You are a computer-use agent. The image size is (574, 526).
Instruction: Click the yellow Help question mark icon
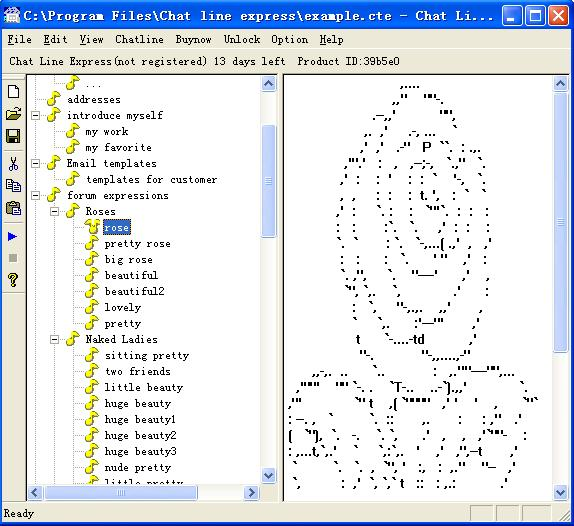[13, 280]
